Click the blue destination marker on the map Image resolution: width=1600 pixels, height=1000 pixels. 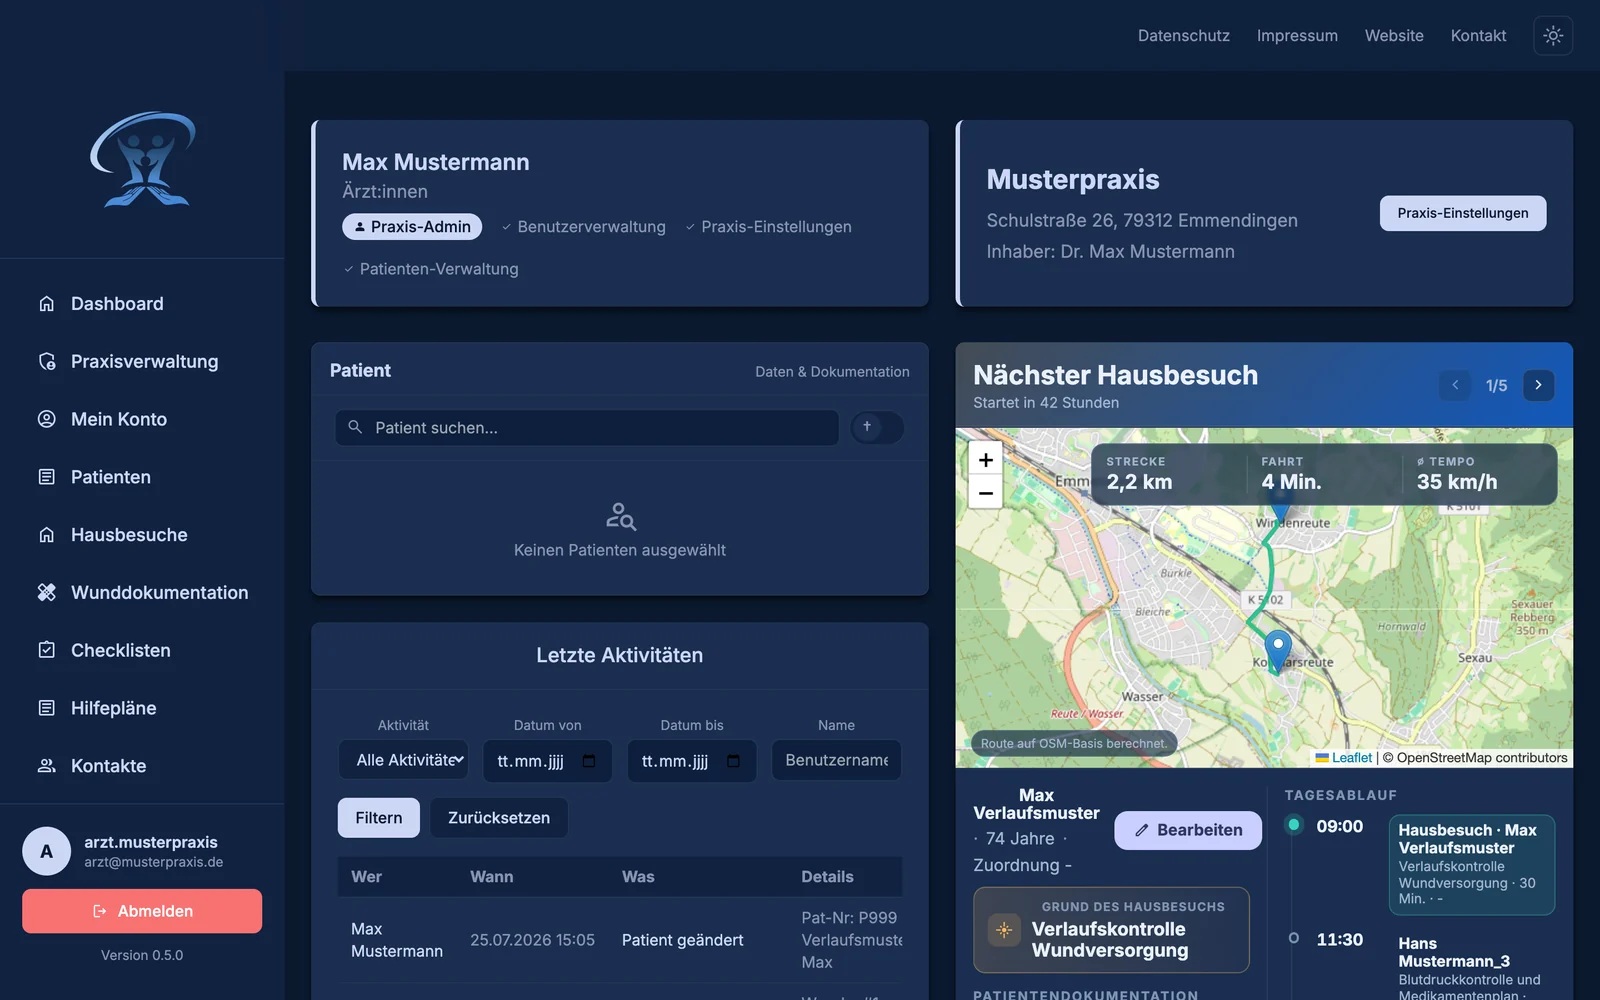click(1278, 651)
